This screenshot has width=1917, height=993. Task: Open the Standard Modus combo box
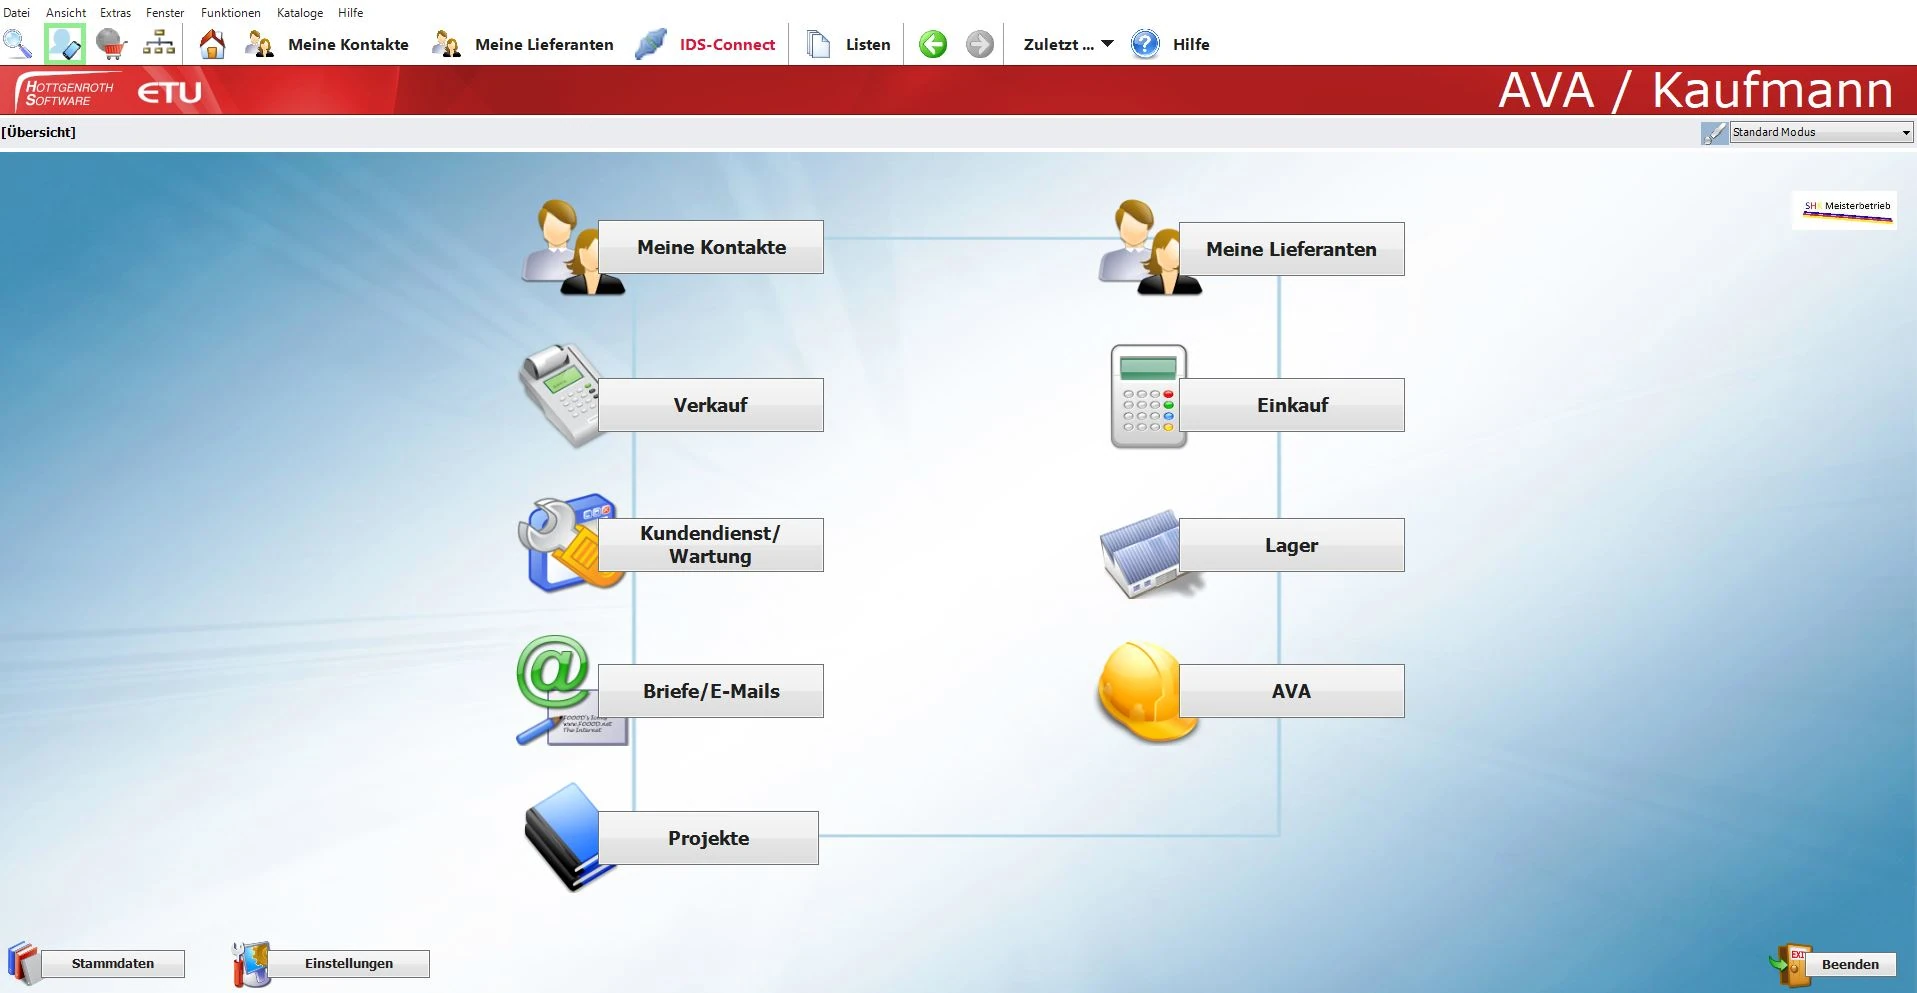pyautogui.click(x=1821, y=132)
